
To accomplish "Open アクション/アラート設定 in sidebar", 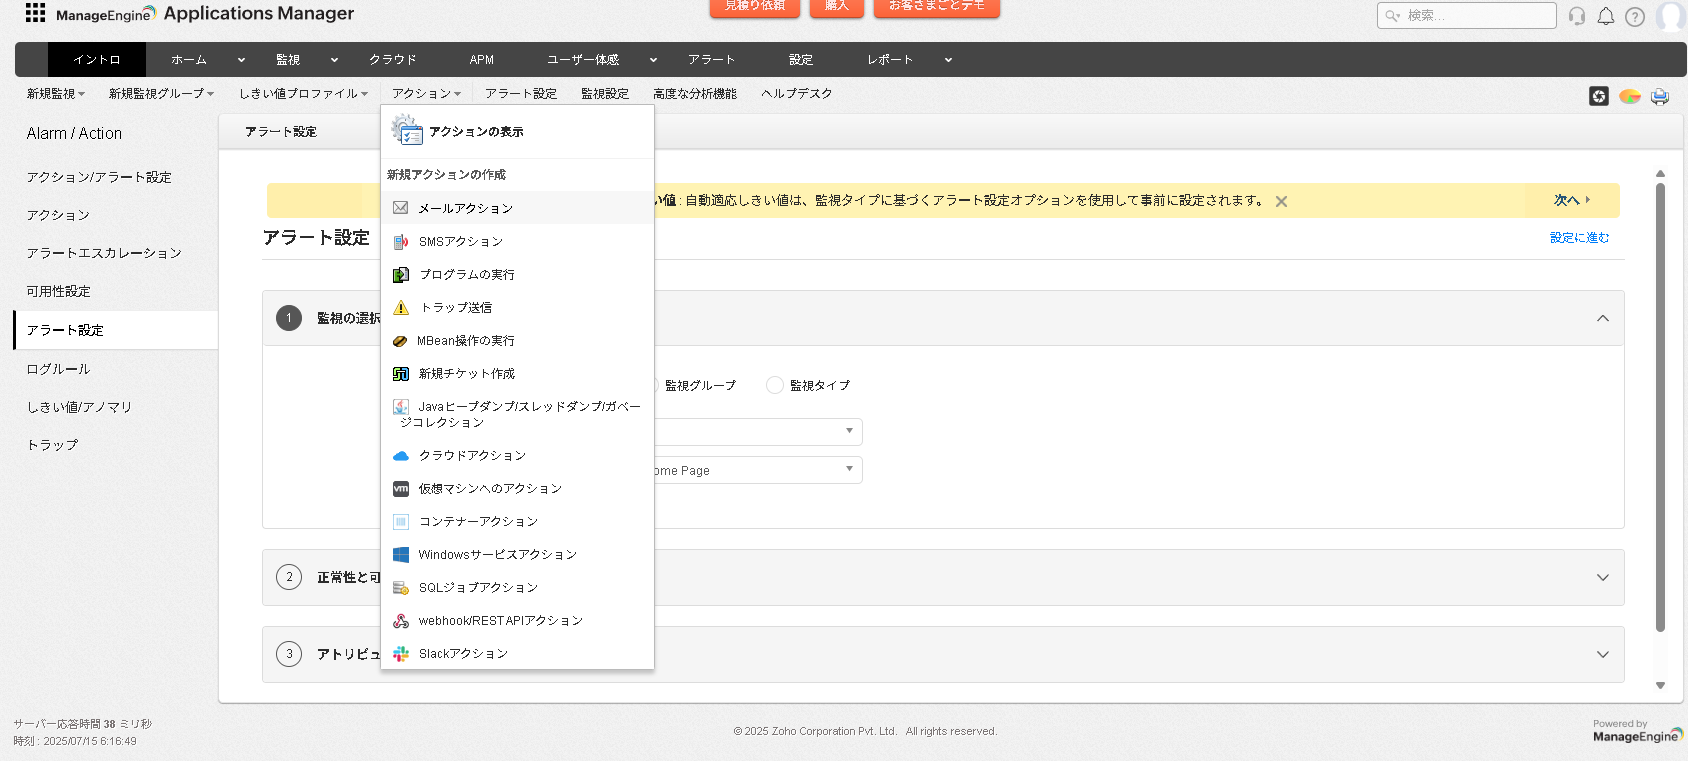I will coord(99,177).
